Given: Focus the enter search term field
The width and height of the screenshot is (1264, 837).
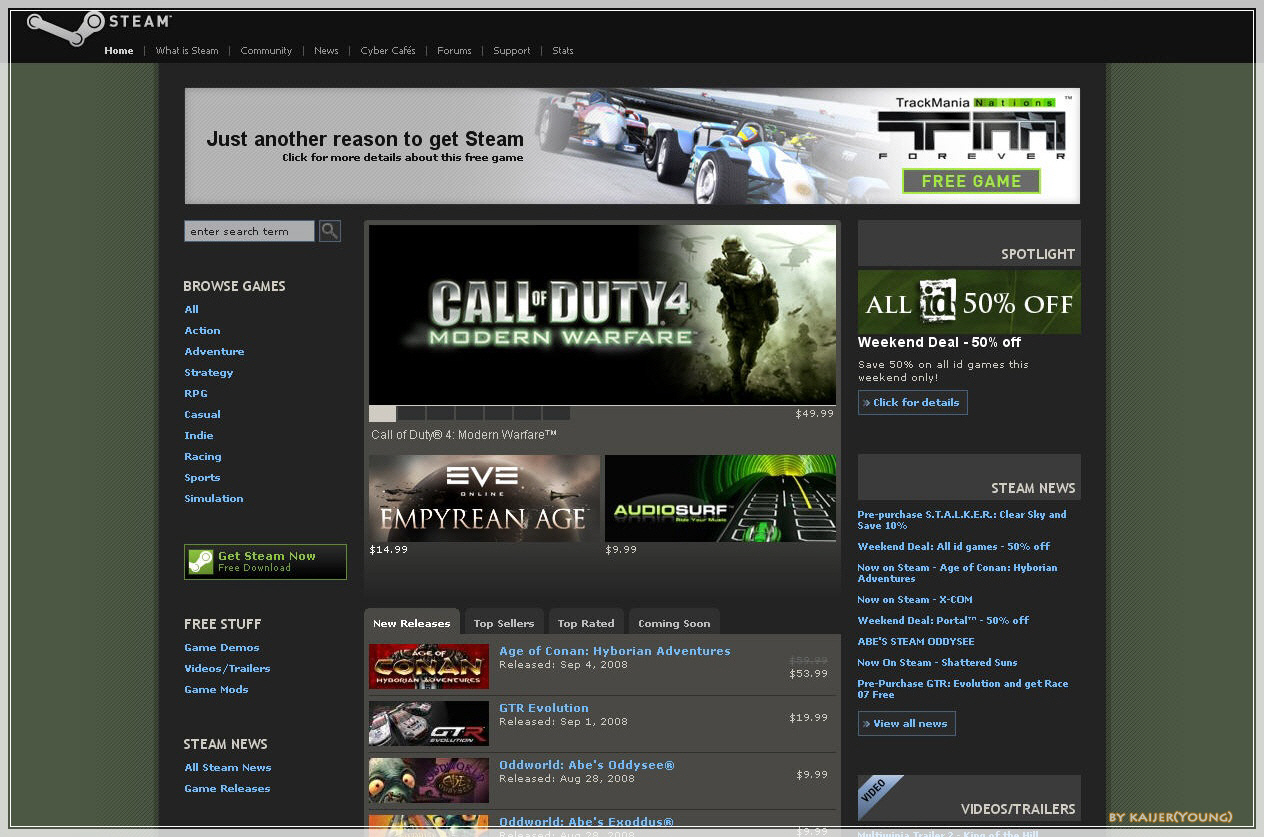Looking at the screenshot, I should [249, 231].
